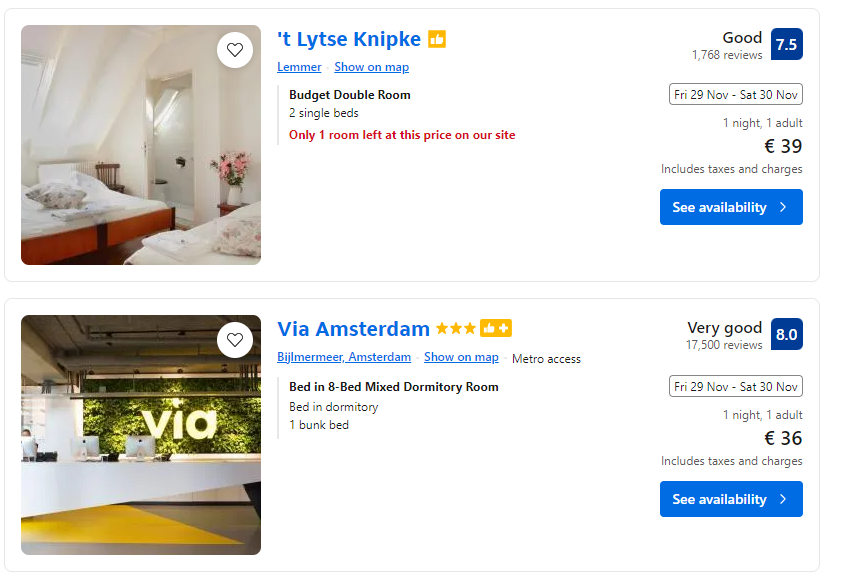This screenshot has width=851, height=583.
Task: Click Via Amsterdam preferred plus badge
Action: tap(496, 329)
